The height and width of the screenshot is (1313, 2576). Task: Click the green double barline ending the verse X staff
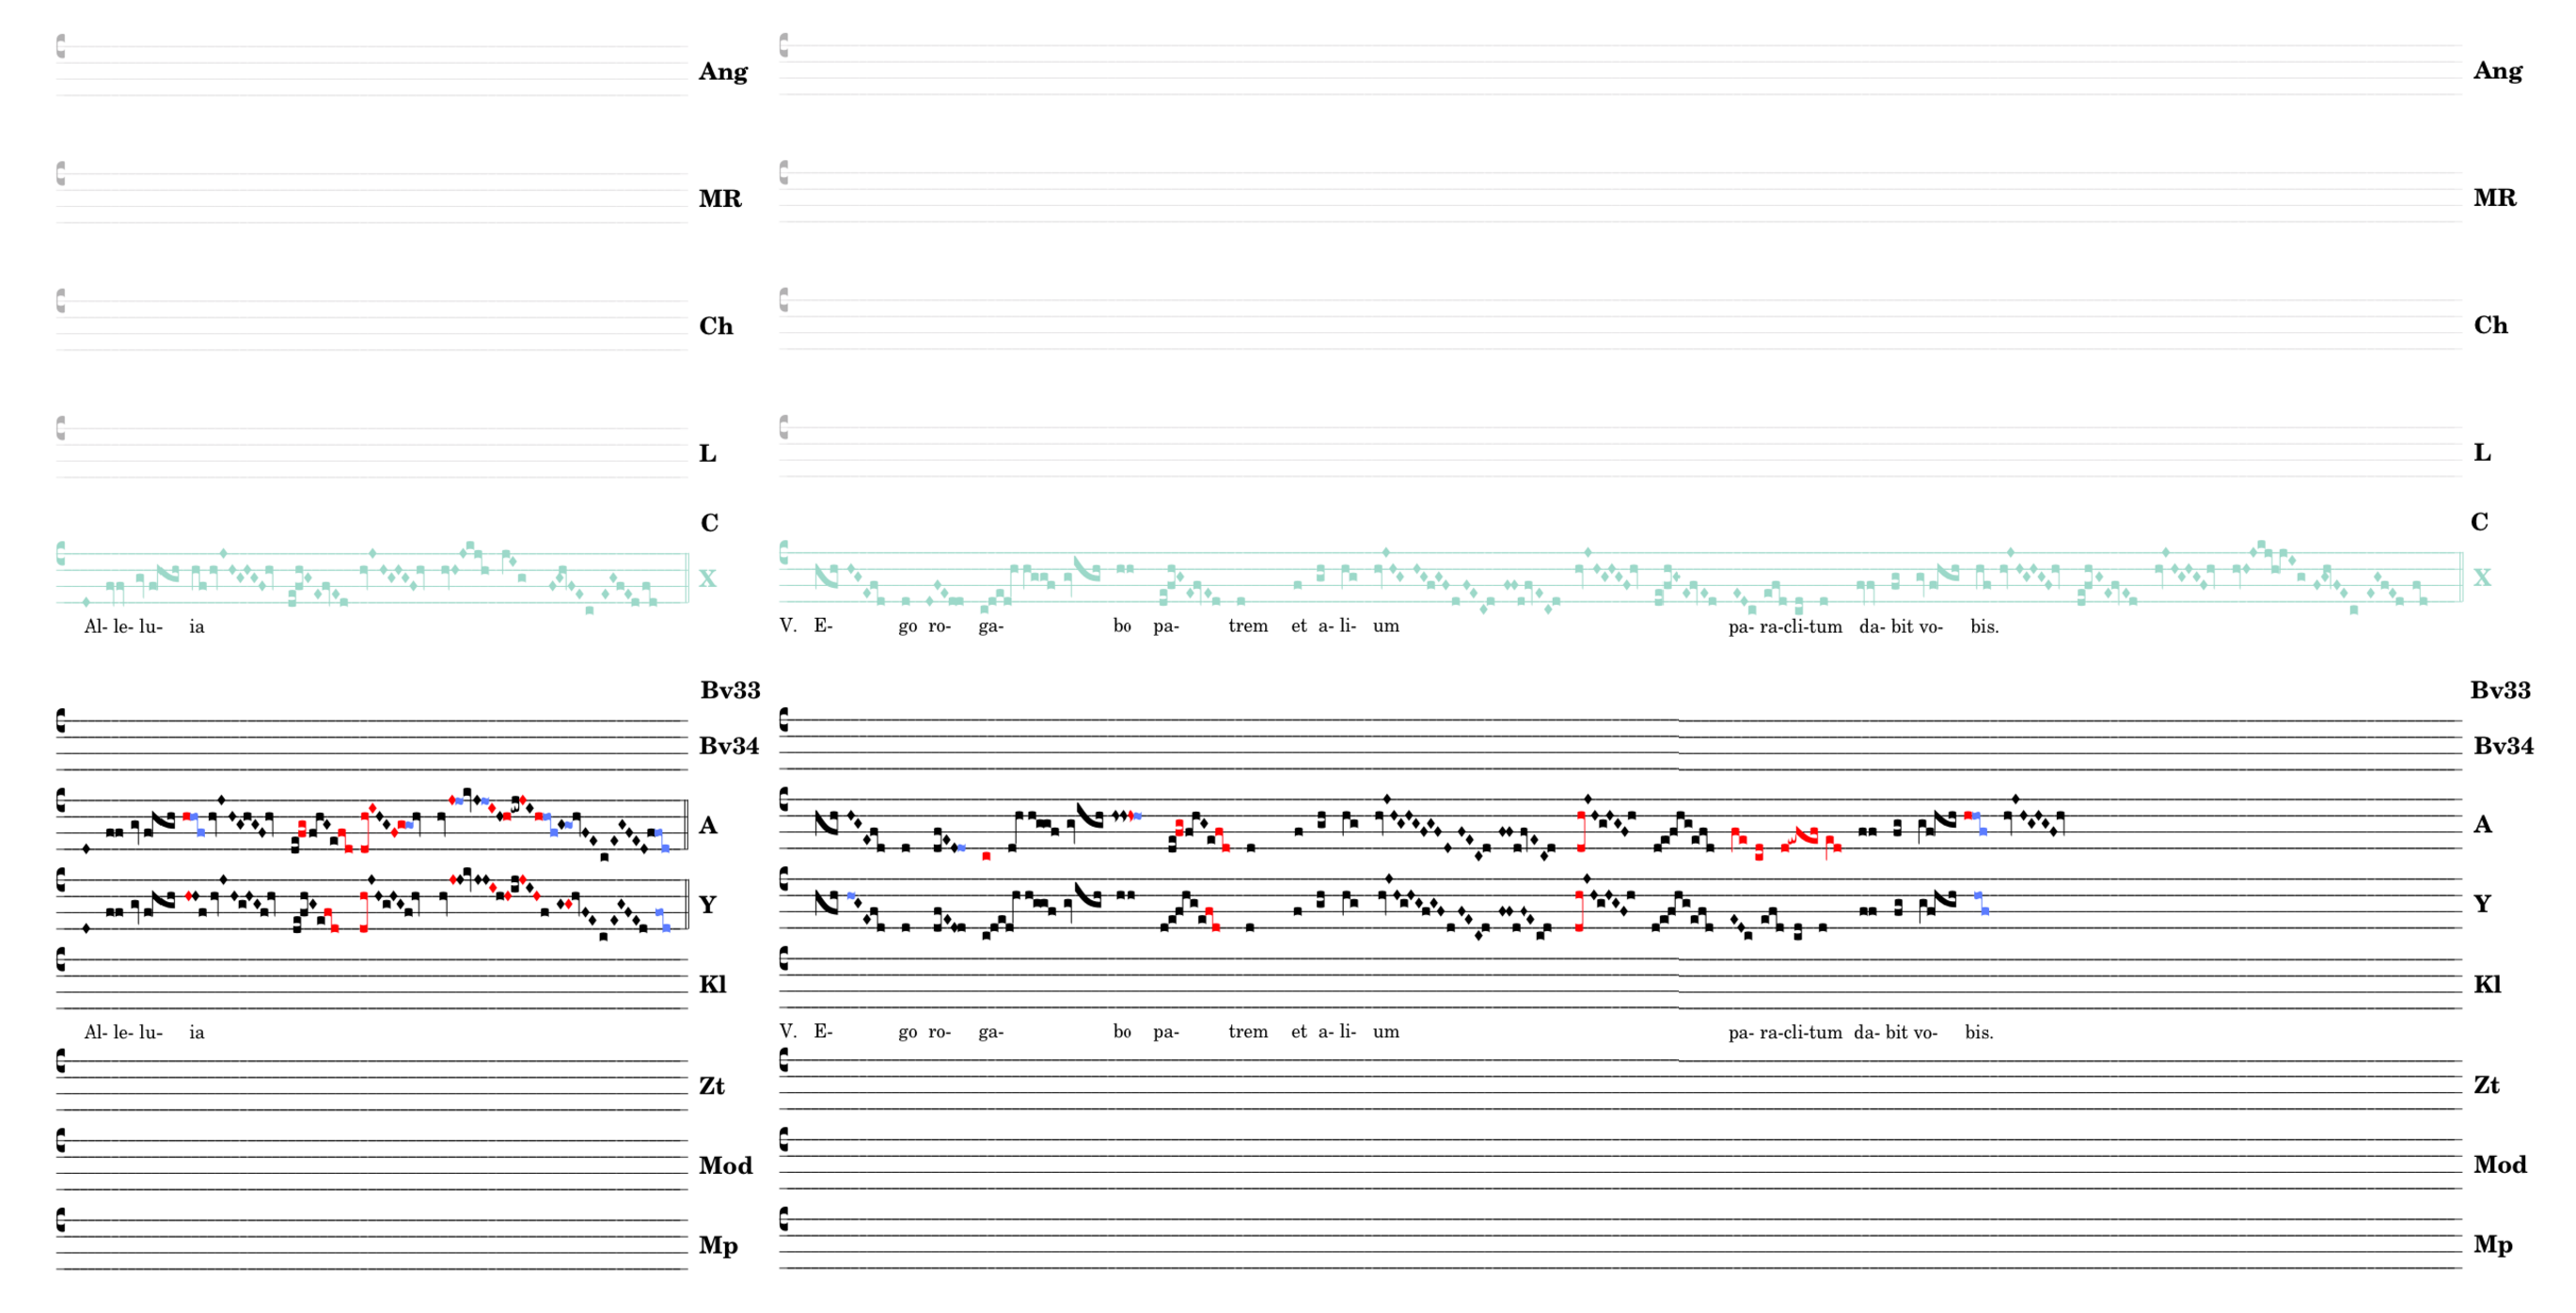point(2461,577)
